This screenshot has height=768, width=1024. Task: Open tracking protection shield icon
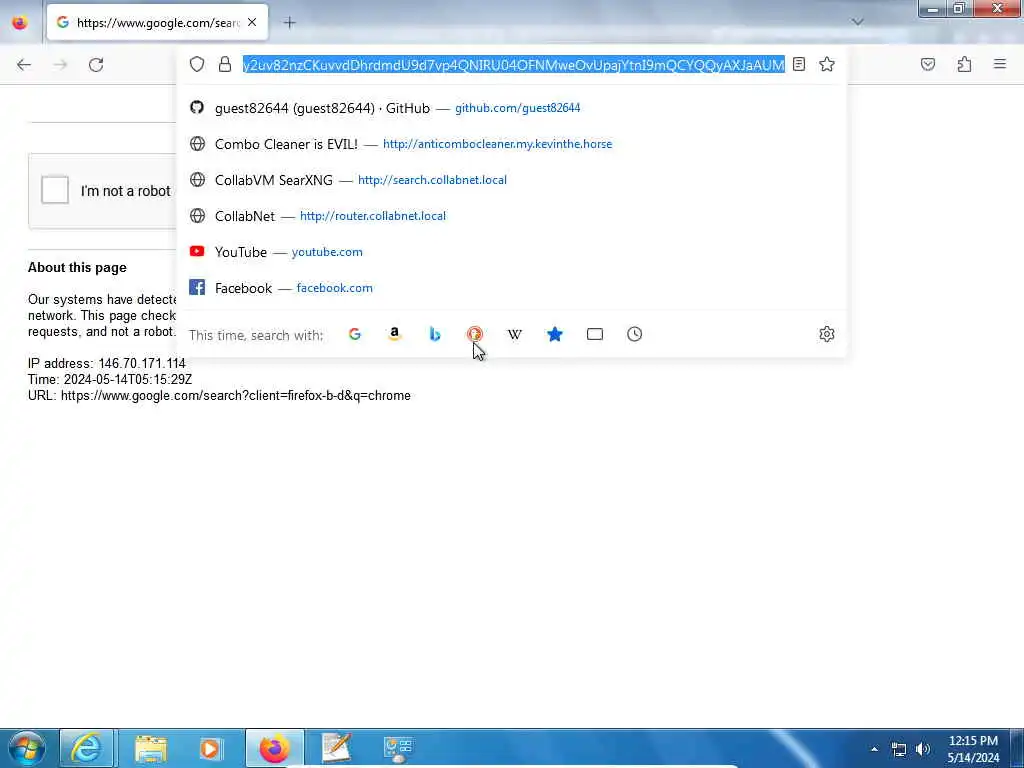[197, 64]
